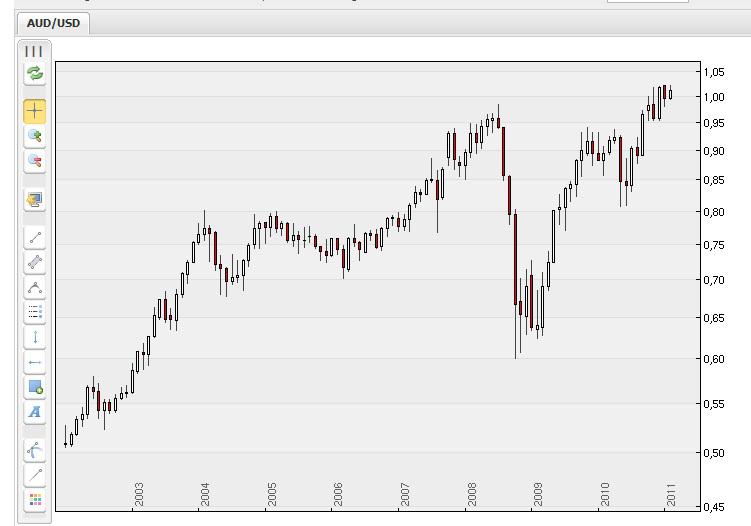Open the color palette grid tool
Screen dimensions: 751x526
[x=34, y=501]
